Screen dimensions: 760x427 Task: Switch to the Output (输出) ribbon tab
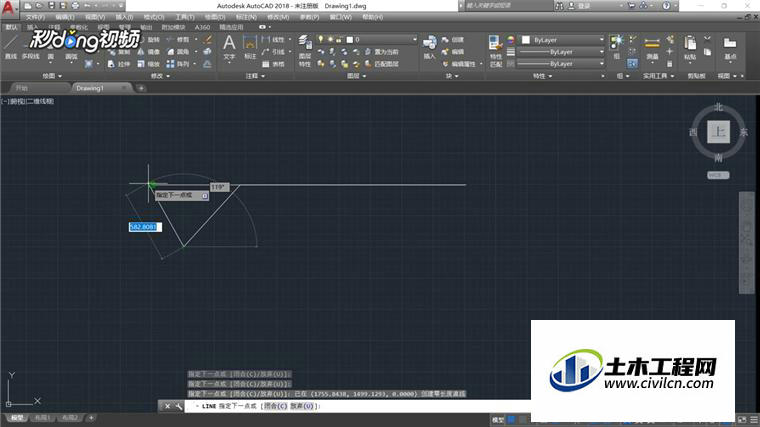(146, 27)
